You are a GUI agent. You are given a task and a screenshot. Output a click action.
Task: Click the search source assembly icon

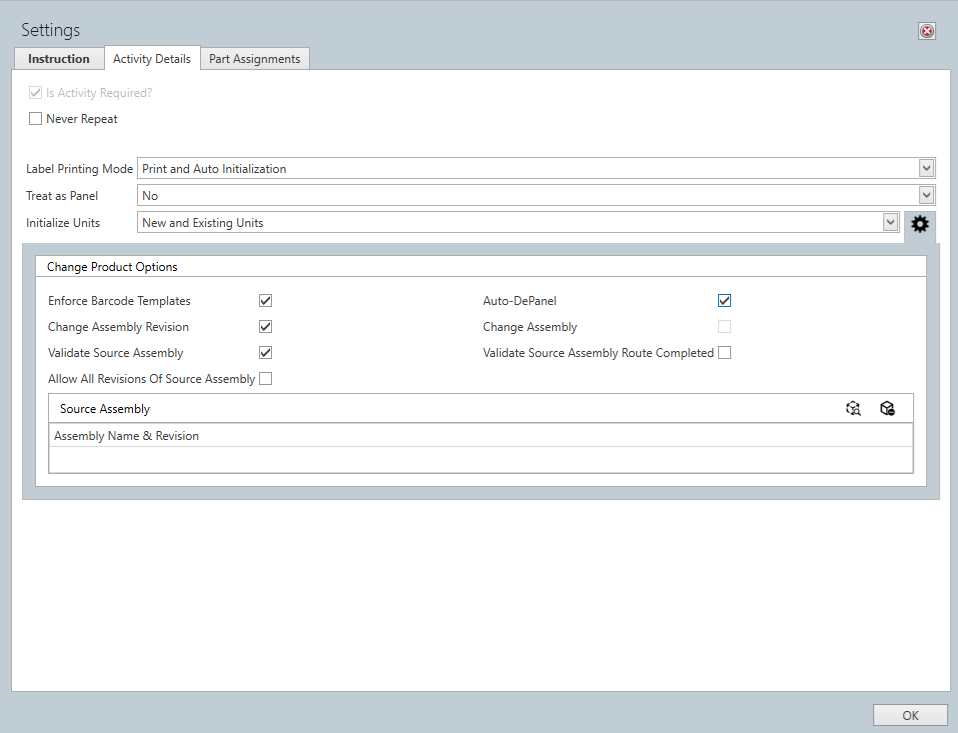853,408
